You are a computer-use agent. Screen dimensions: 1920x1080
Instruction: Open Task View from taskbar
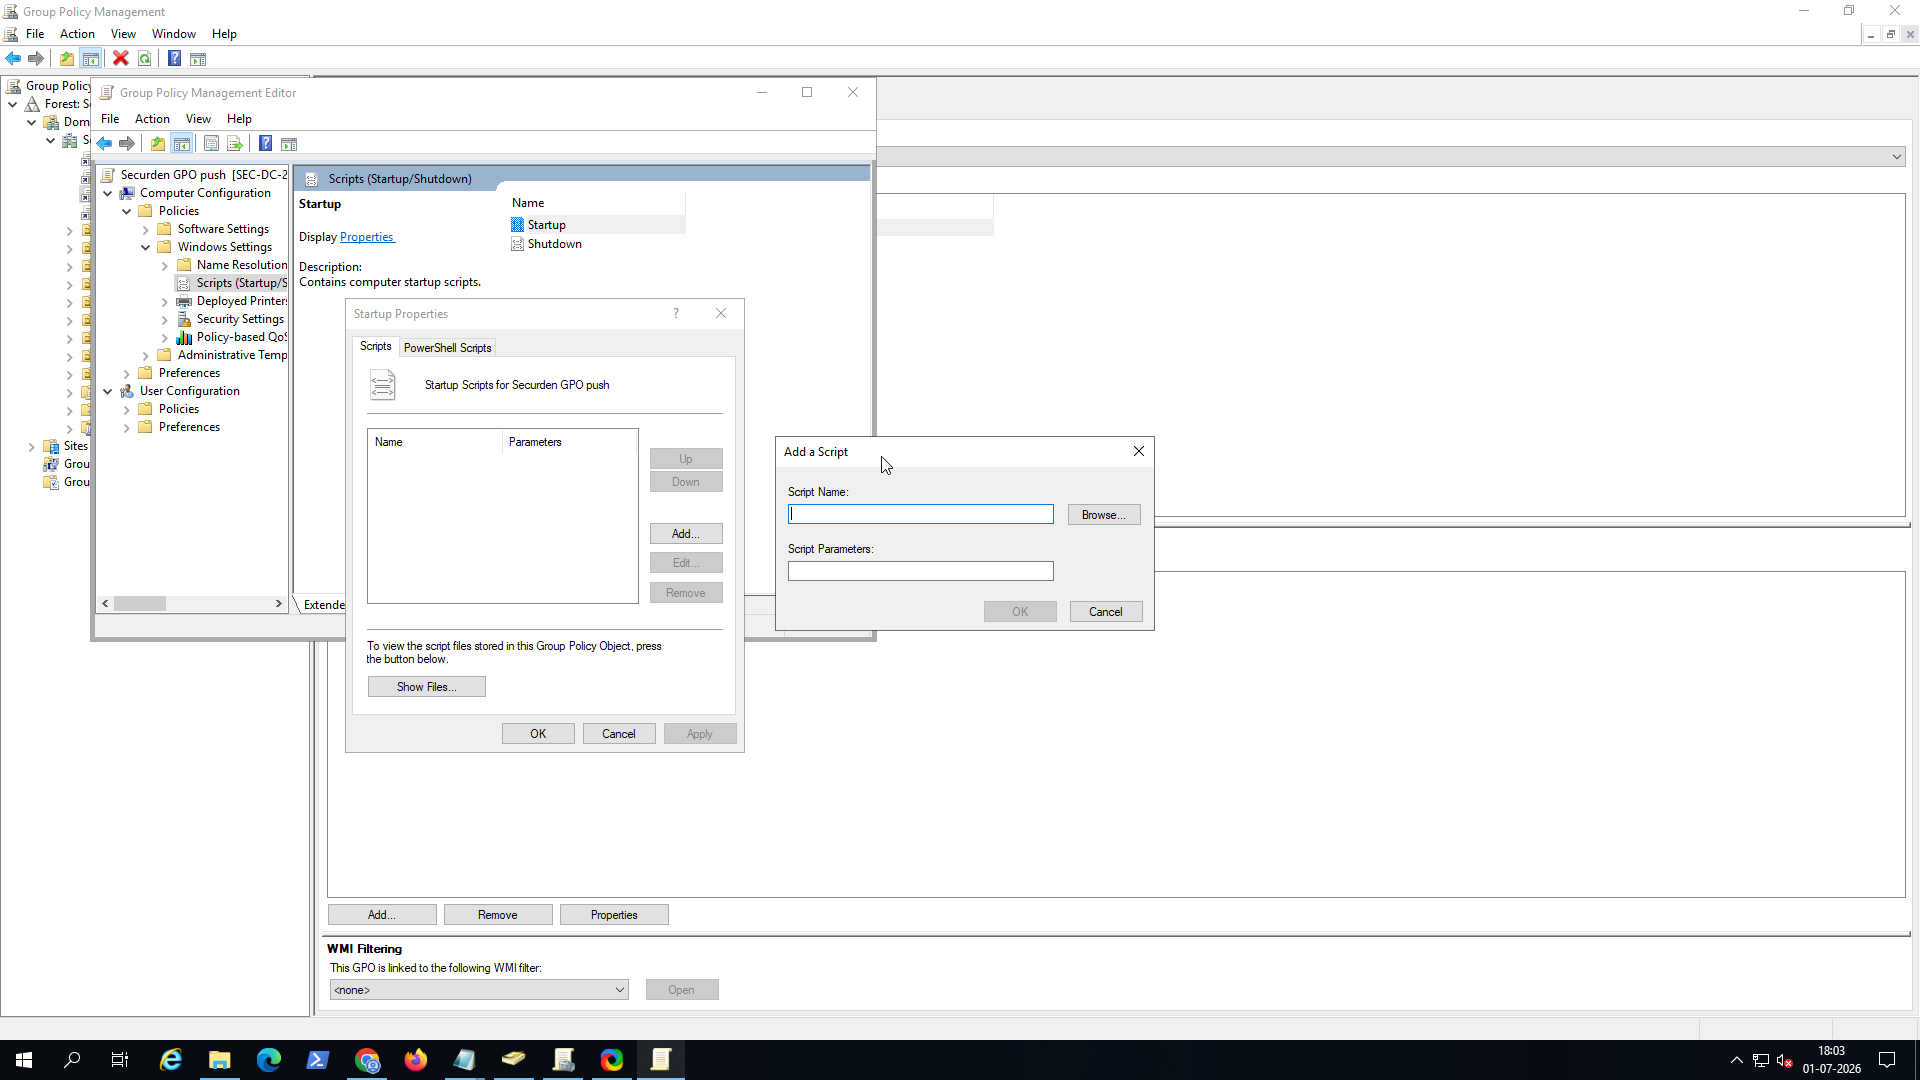pos(120,1060)
